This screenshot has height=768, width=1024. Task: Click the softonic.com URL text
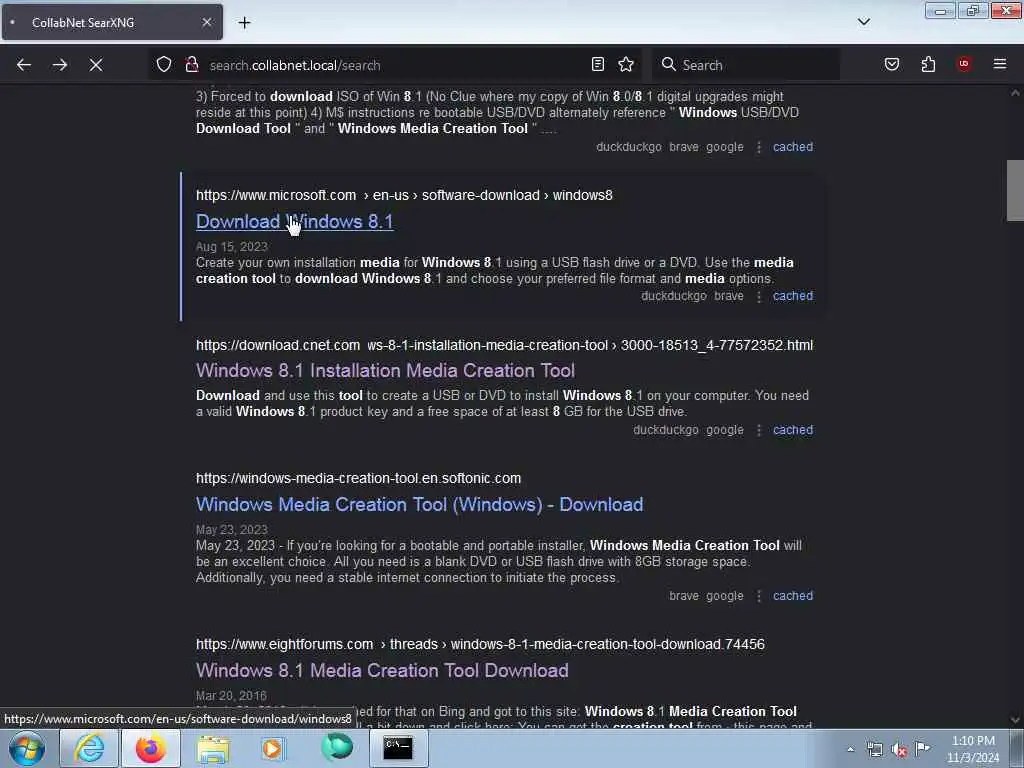(359, 478)
